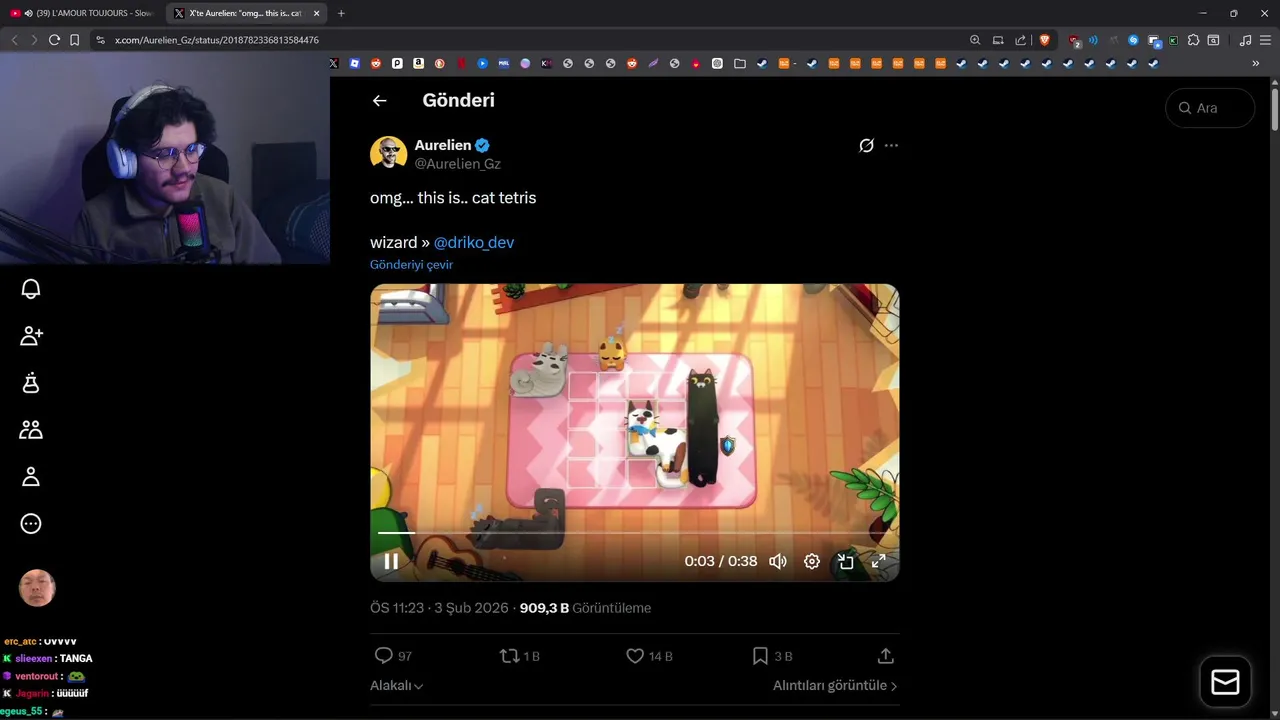This screenshot has width=1280, height=720.
Task: Click the follow-people icon in the sidebar
Action: coord(31,336)
